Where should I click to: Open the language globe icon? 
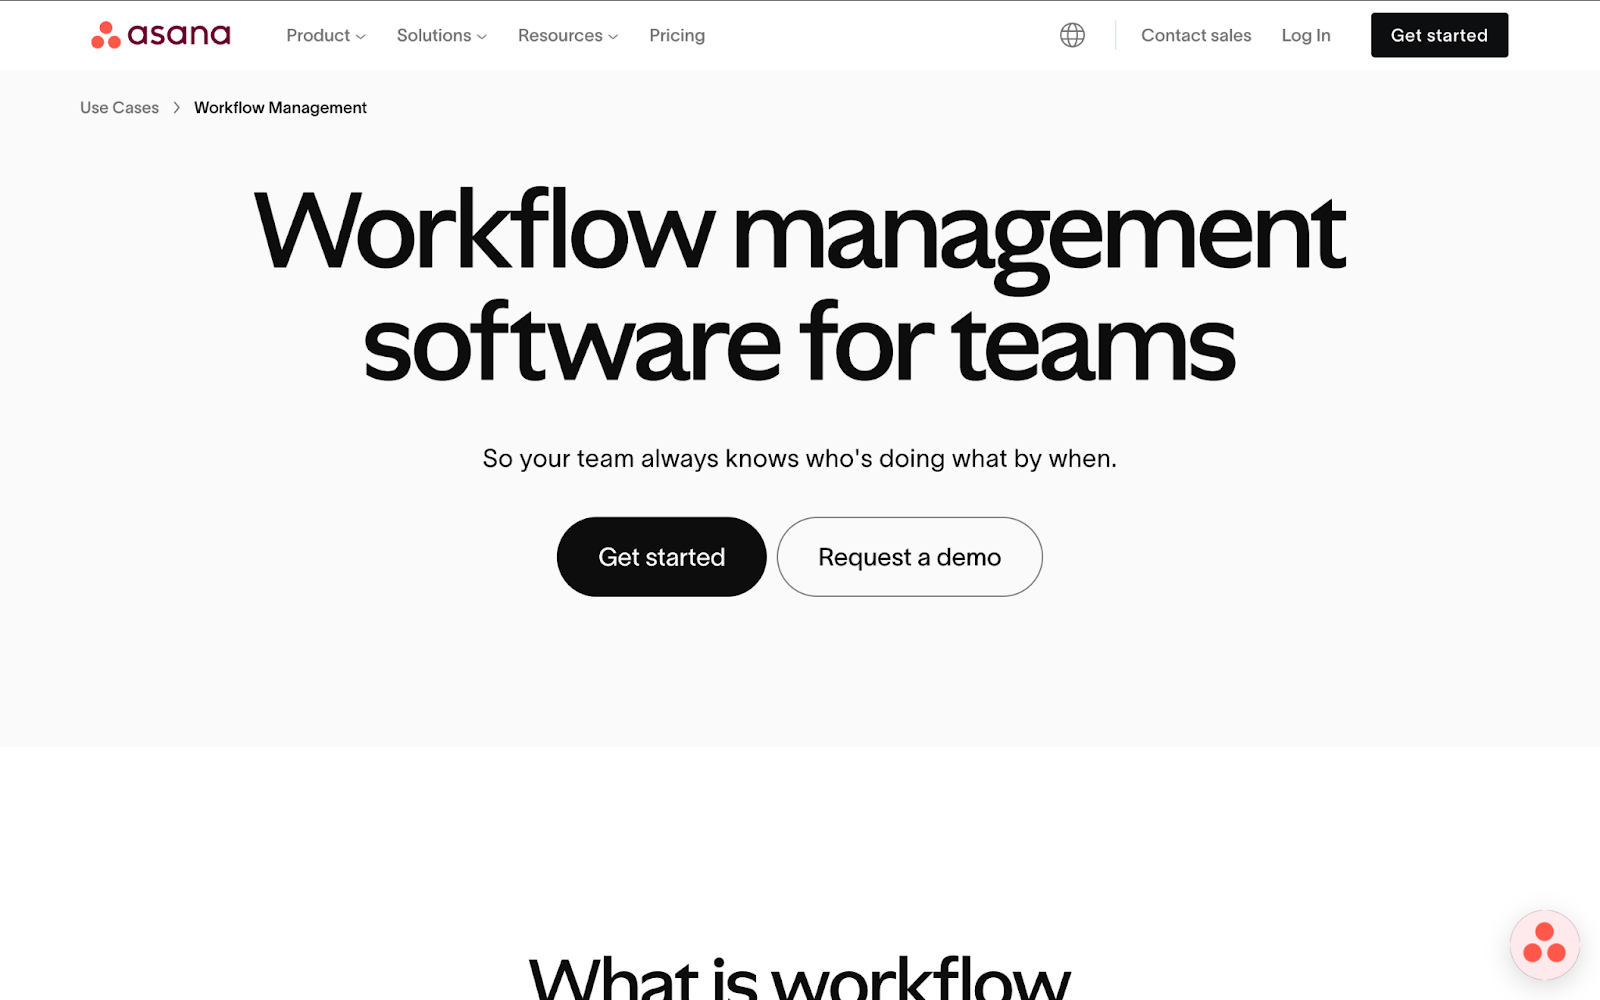tap(1072, 35)
